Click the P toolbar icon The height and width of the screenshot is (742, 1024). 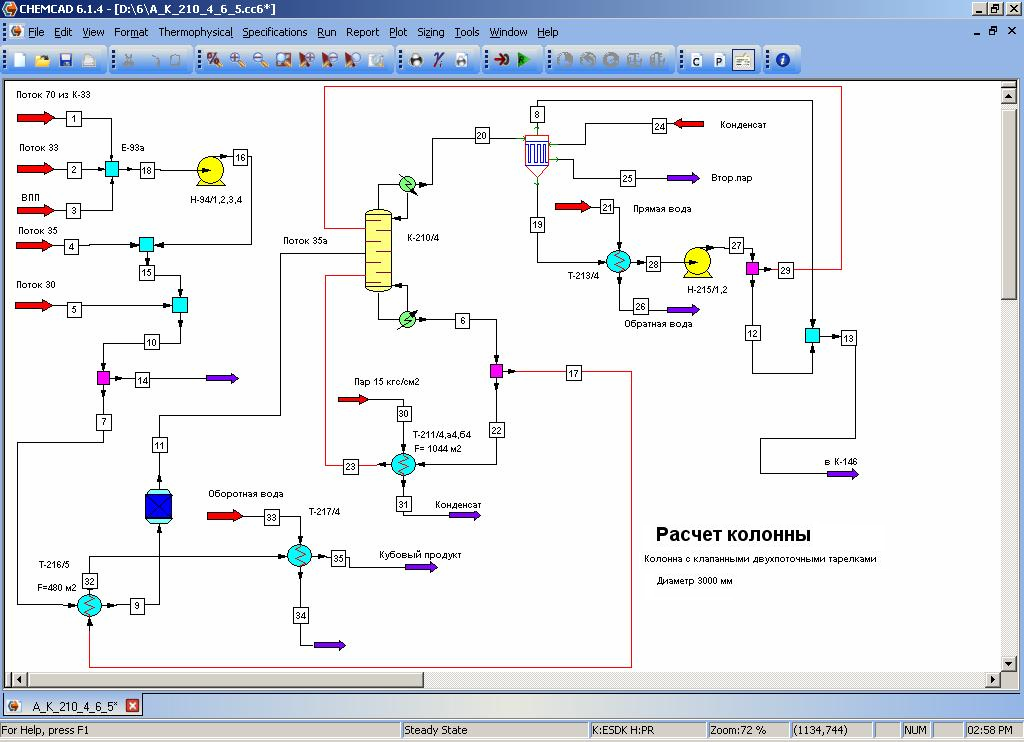[x=718, y=61]
